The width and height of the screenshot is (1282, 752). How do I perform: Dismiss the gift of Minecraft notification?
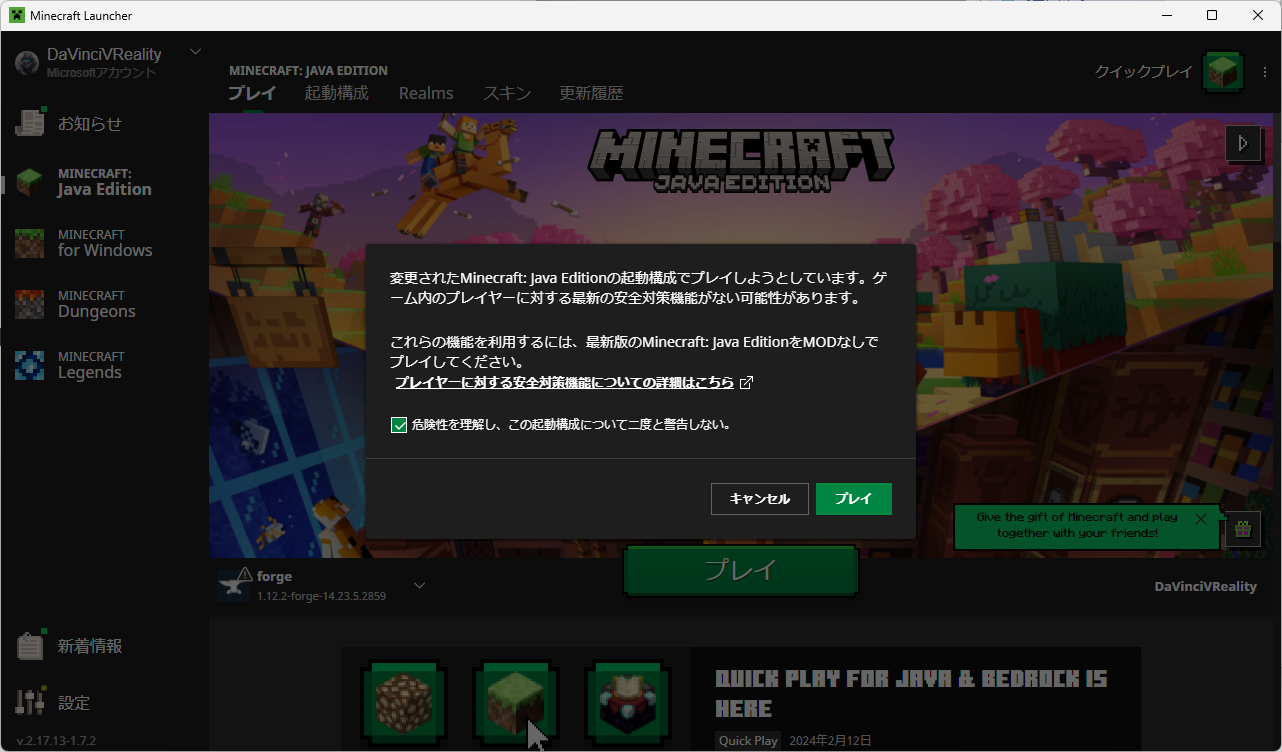(1200, 519)
